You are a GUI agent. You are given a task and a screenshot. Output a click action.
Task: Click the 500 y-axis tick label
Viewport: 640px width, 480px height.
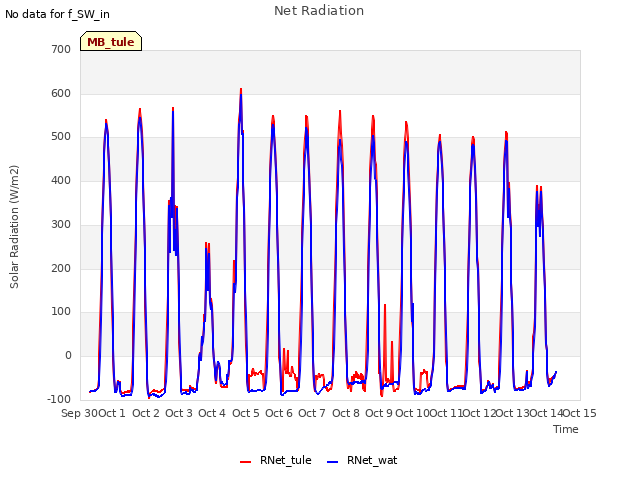pos(61,136)
